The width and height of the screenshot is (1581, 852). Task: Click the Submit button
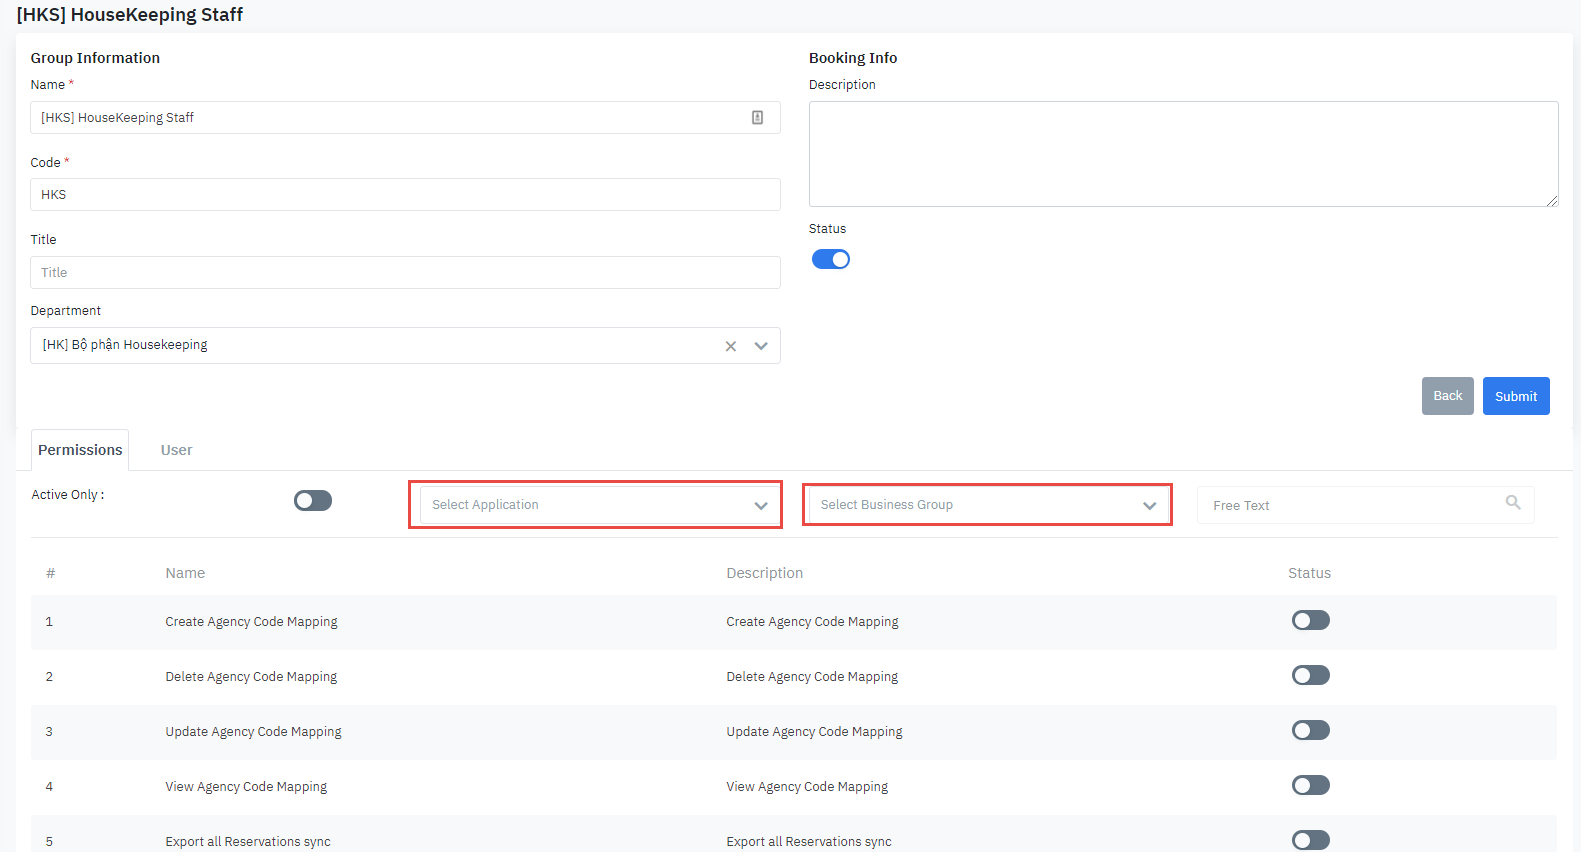coord(1515,396)
